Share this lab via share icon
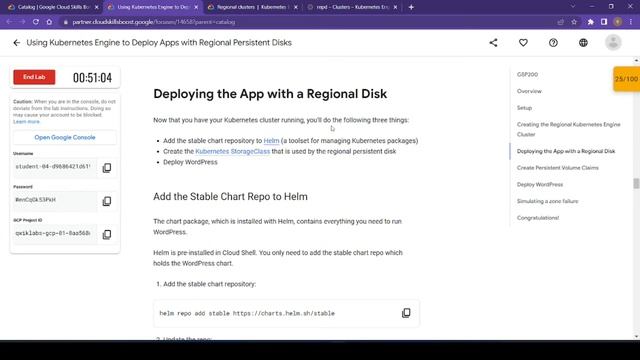This screenshot has width=640, height=360. tap(493, 42)
